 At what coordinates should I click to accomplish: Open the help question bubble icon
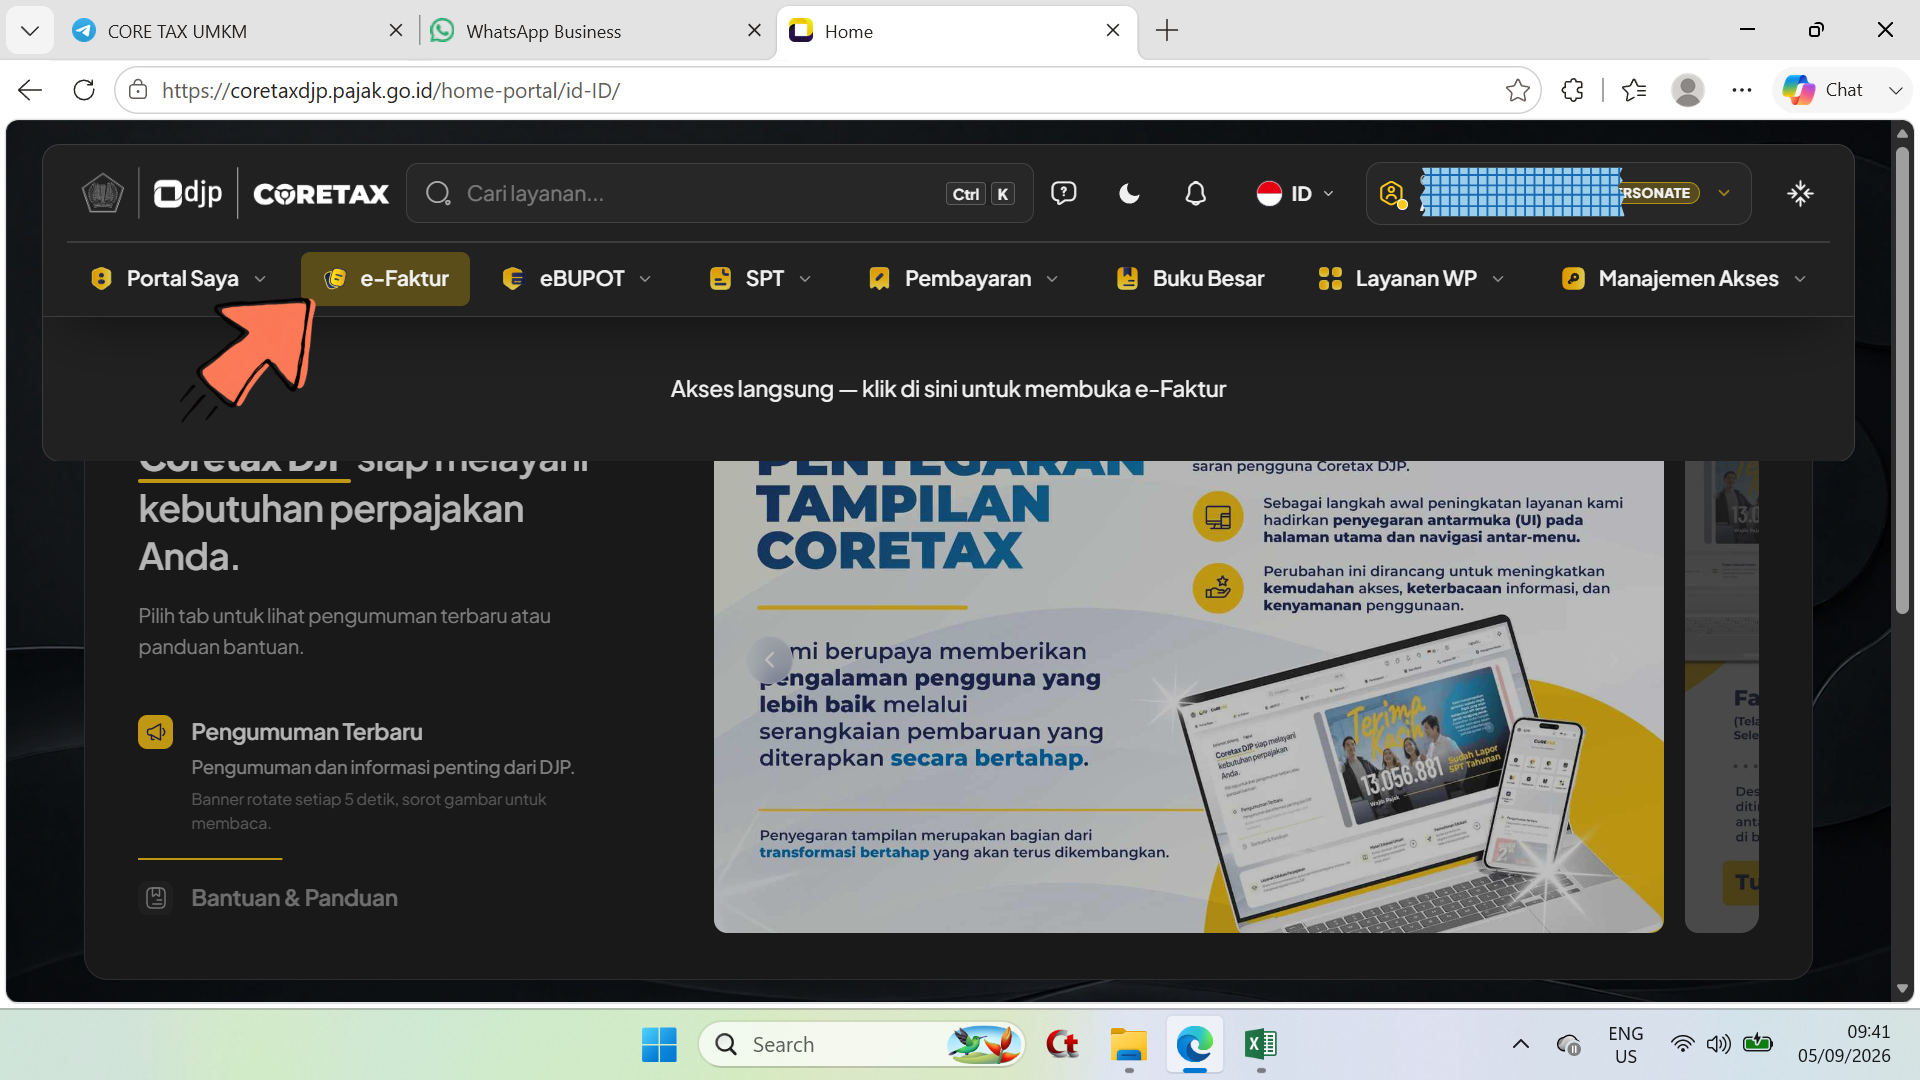[1063, 193]
